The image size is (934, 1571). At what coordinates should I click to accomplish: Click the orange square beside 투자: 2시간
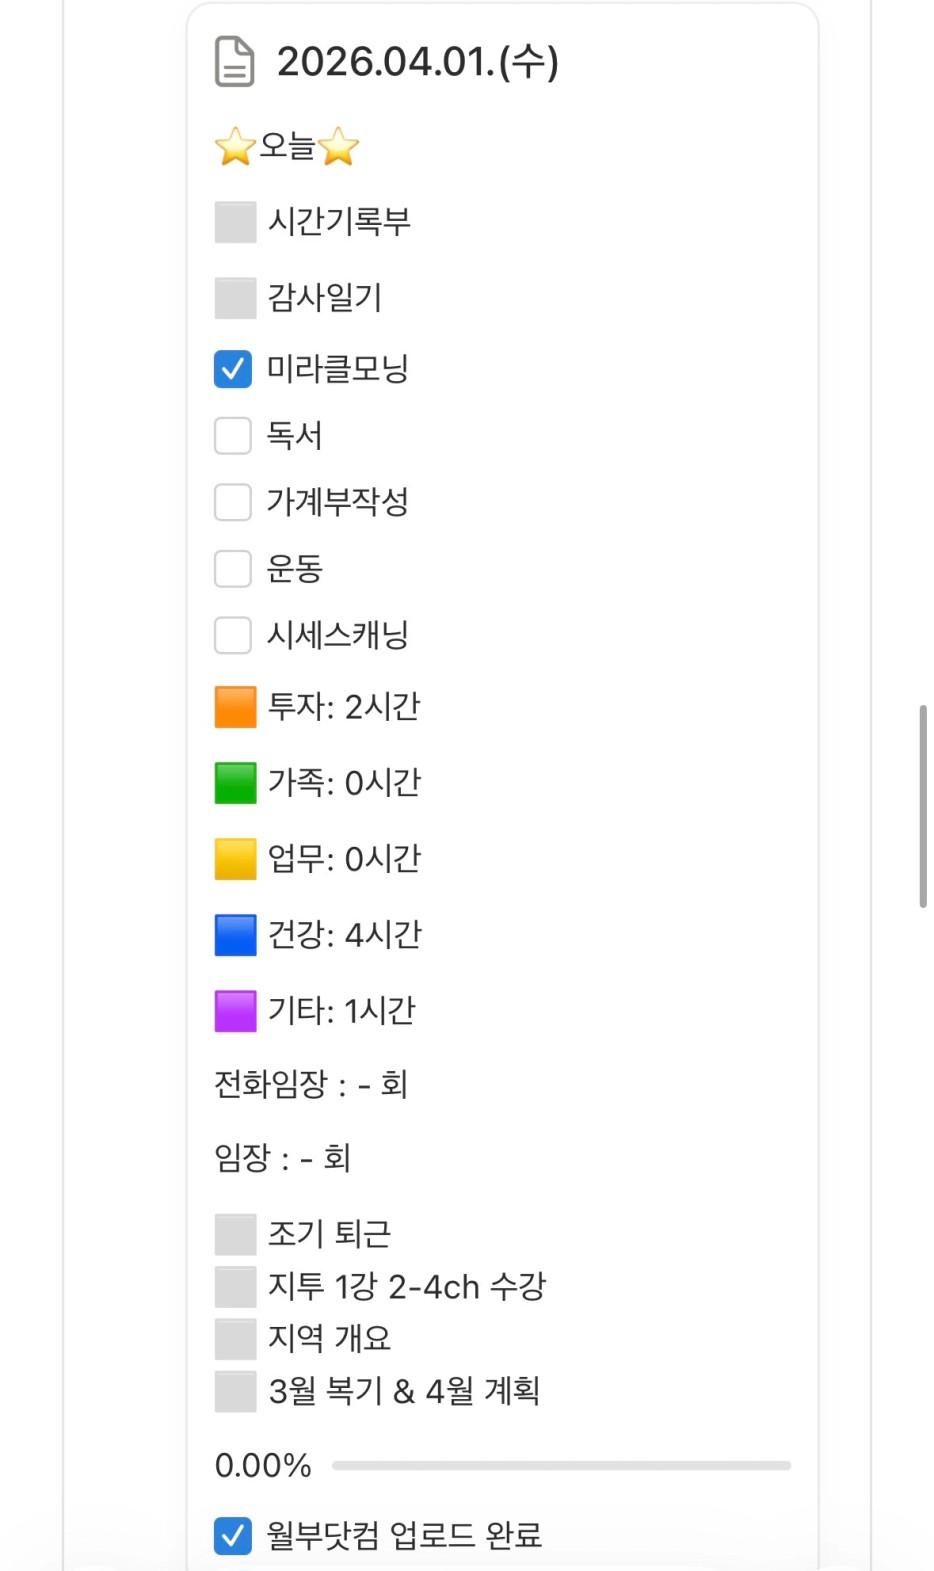pos(235,707)
